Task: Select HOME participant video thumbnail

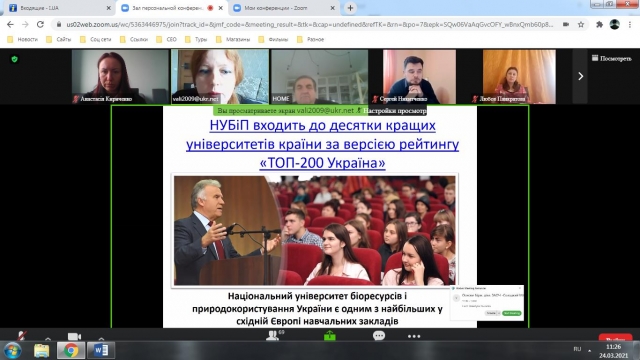Action: coord(320,76)
